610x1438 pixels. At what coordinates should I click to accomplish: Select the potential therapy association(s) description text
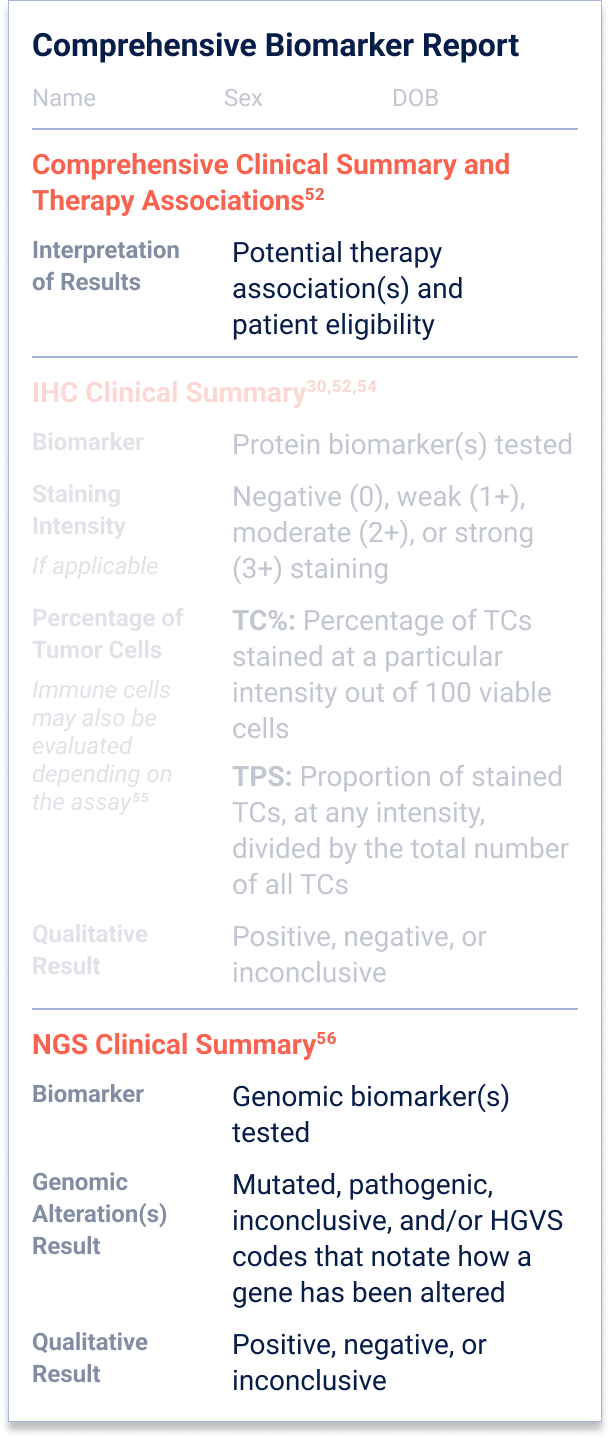pos(347,289)
